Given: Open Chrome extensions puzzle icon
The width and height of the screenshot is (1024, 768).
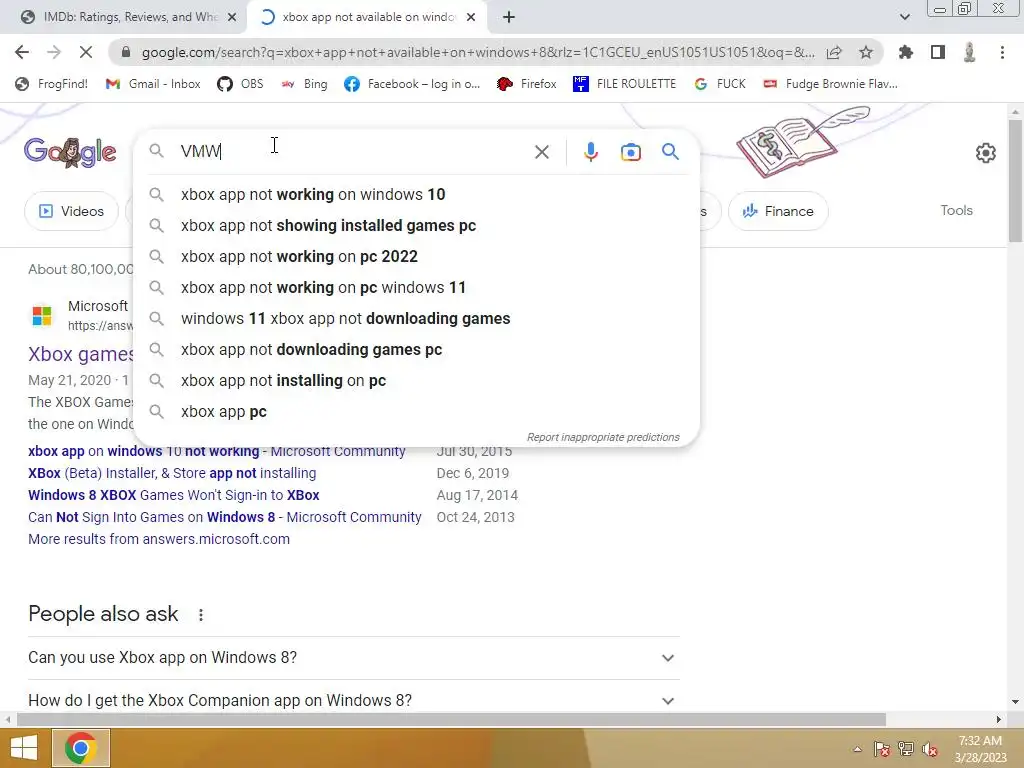Looking at the screenshot, I should (x=906, y=52).
